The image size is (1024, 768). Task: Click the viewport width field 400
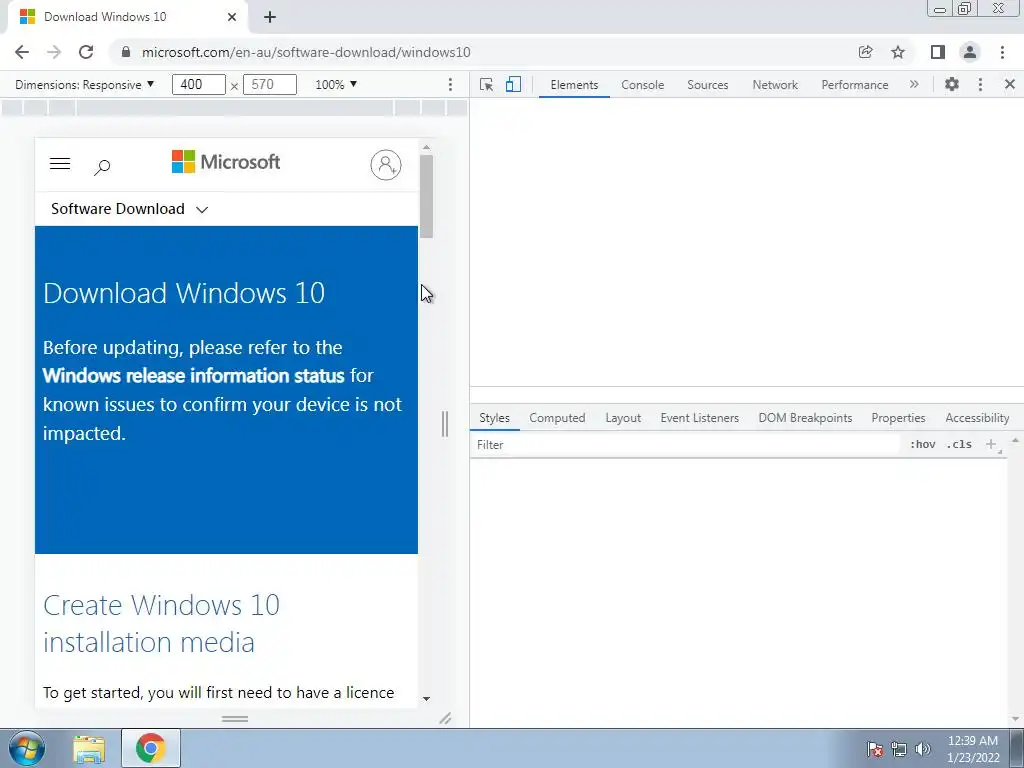tap(199, 84)
